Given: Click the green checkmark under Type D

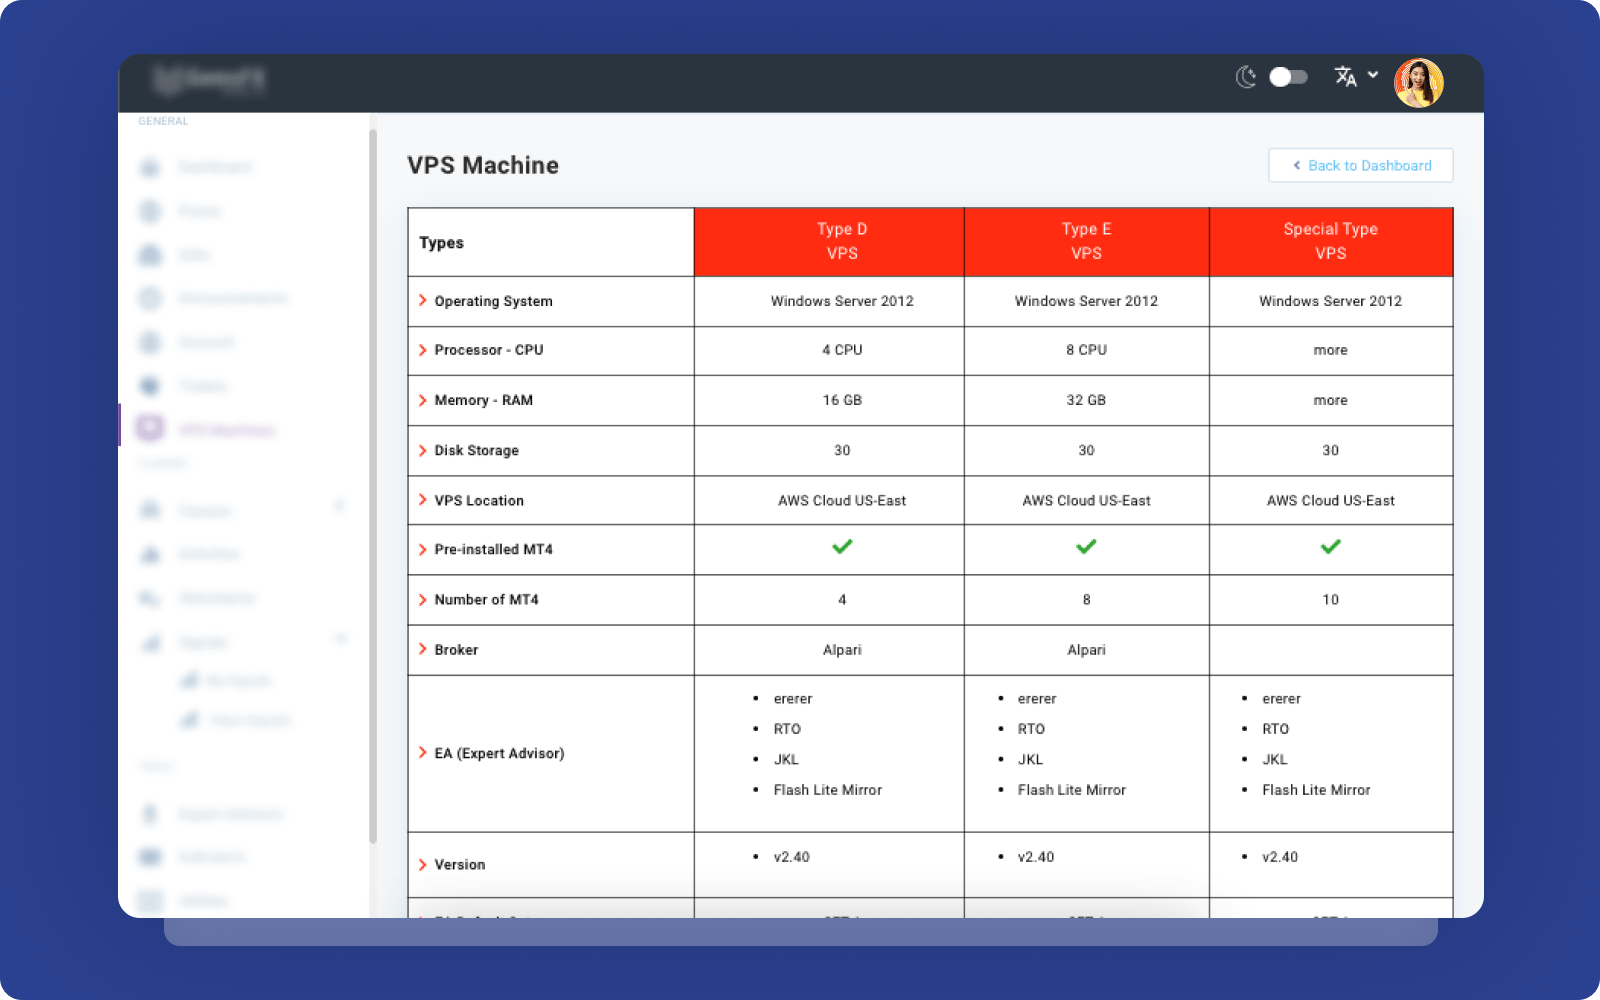Looking at the screenshot, I should point(842,547).
